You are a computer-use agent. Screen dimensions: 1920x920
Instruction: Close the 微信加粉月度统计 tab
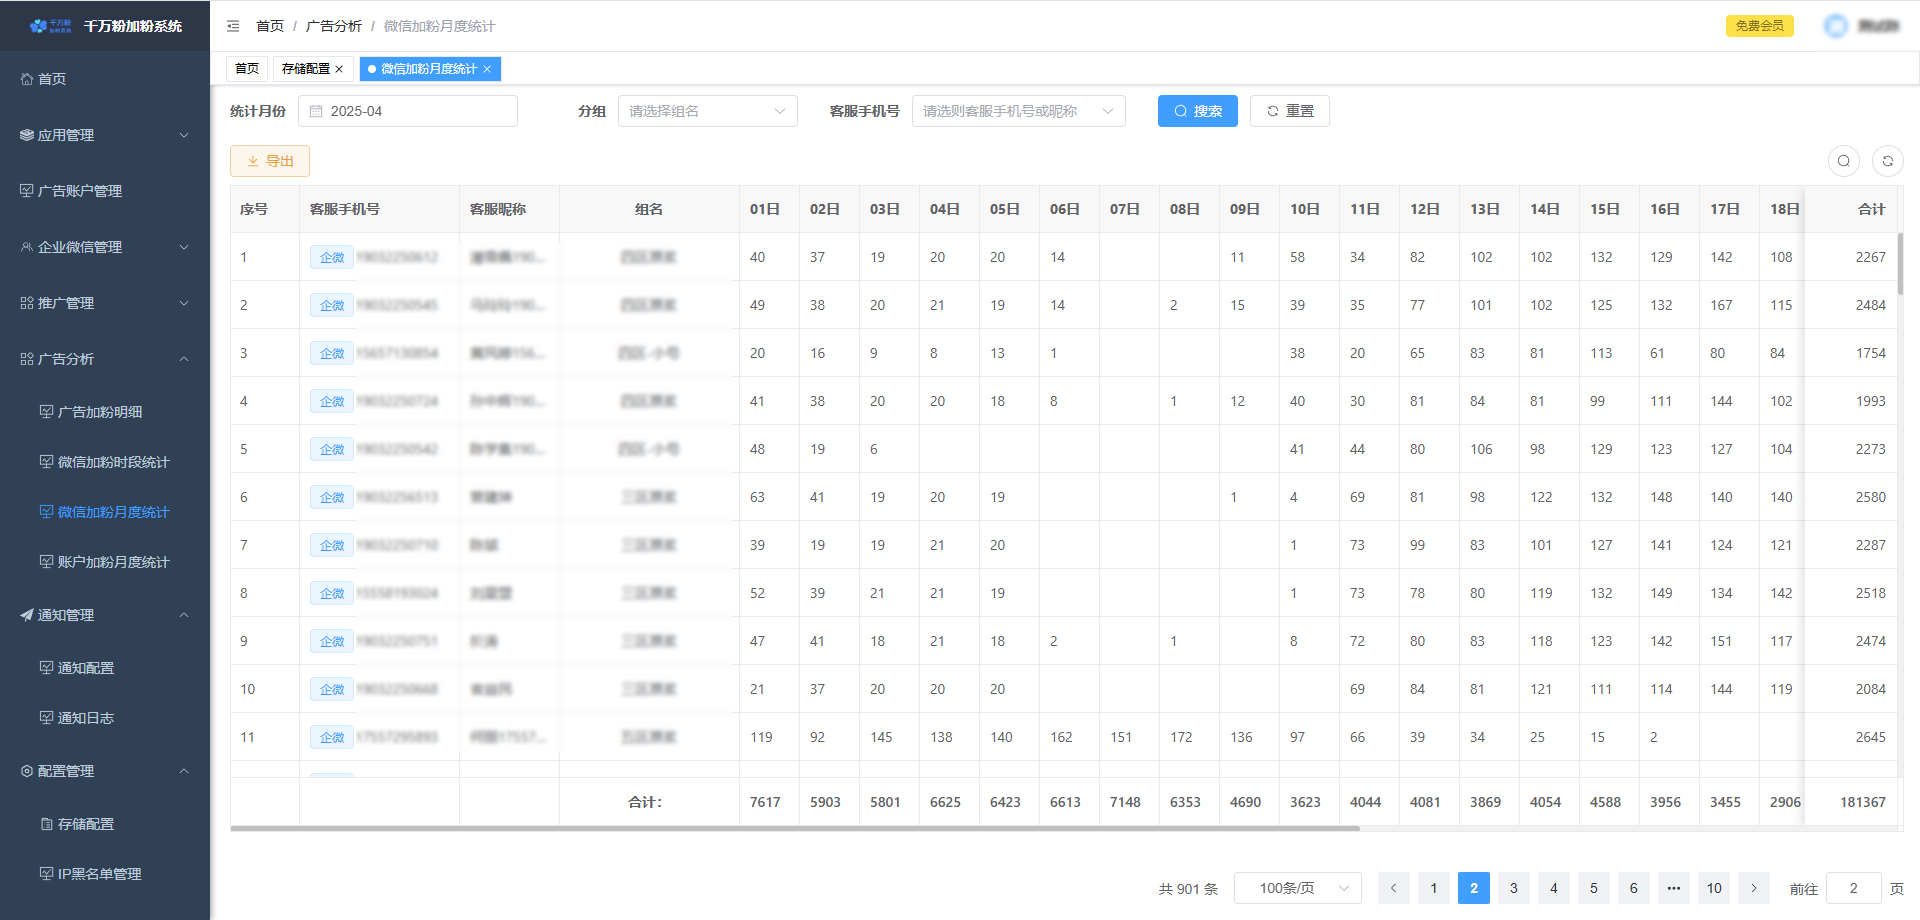[x=487, y=69]
